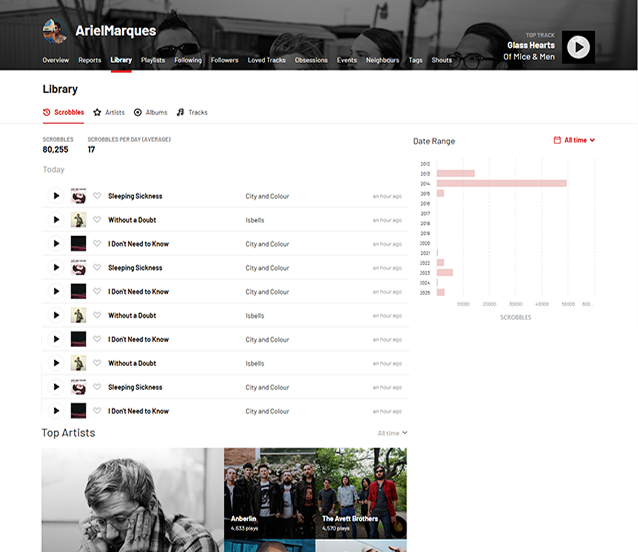This screenshot has height=552, width=638.
Task: Open the Anberlin top artist tile
Action: point(269,494)
